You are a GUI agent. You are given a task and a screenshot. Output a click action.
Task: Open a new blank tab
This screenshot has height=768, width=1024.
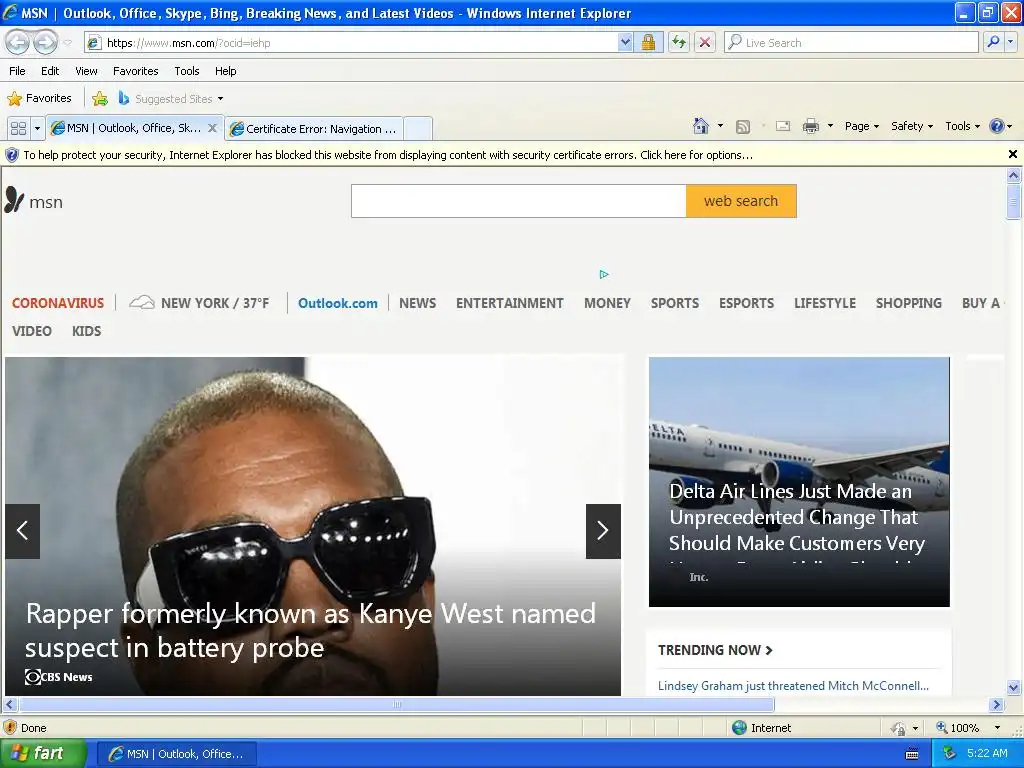point(418,129)
